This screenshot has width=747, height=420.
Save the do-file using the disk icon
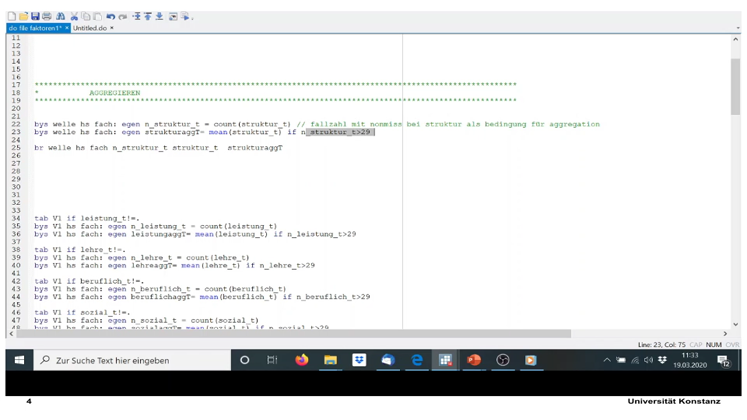tap(35, 17)
